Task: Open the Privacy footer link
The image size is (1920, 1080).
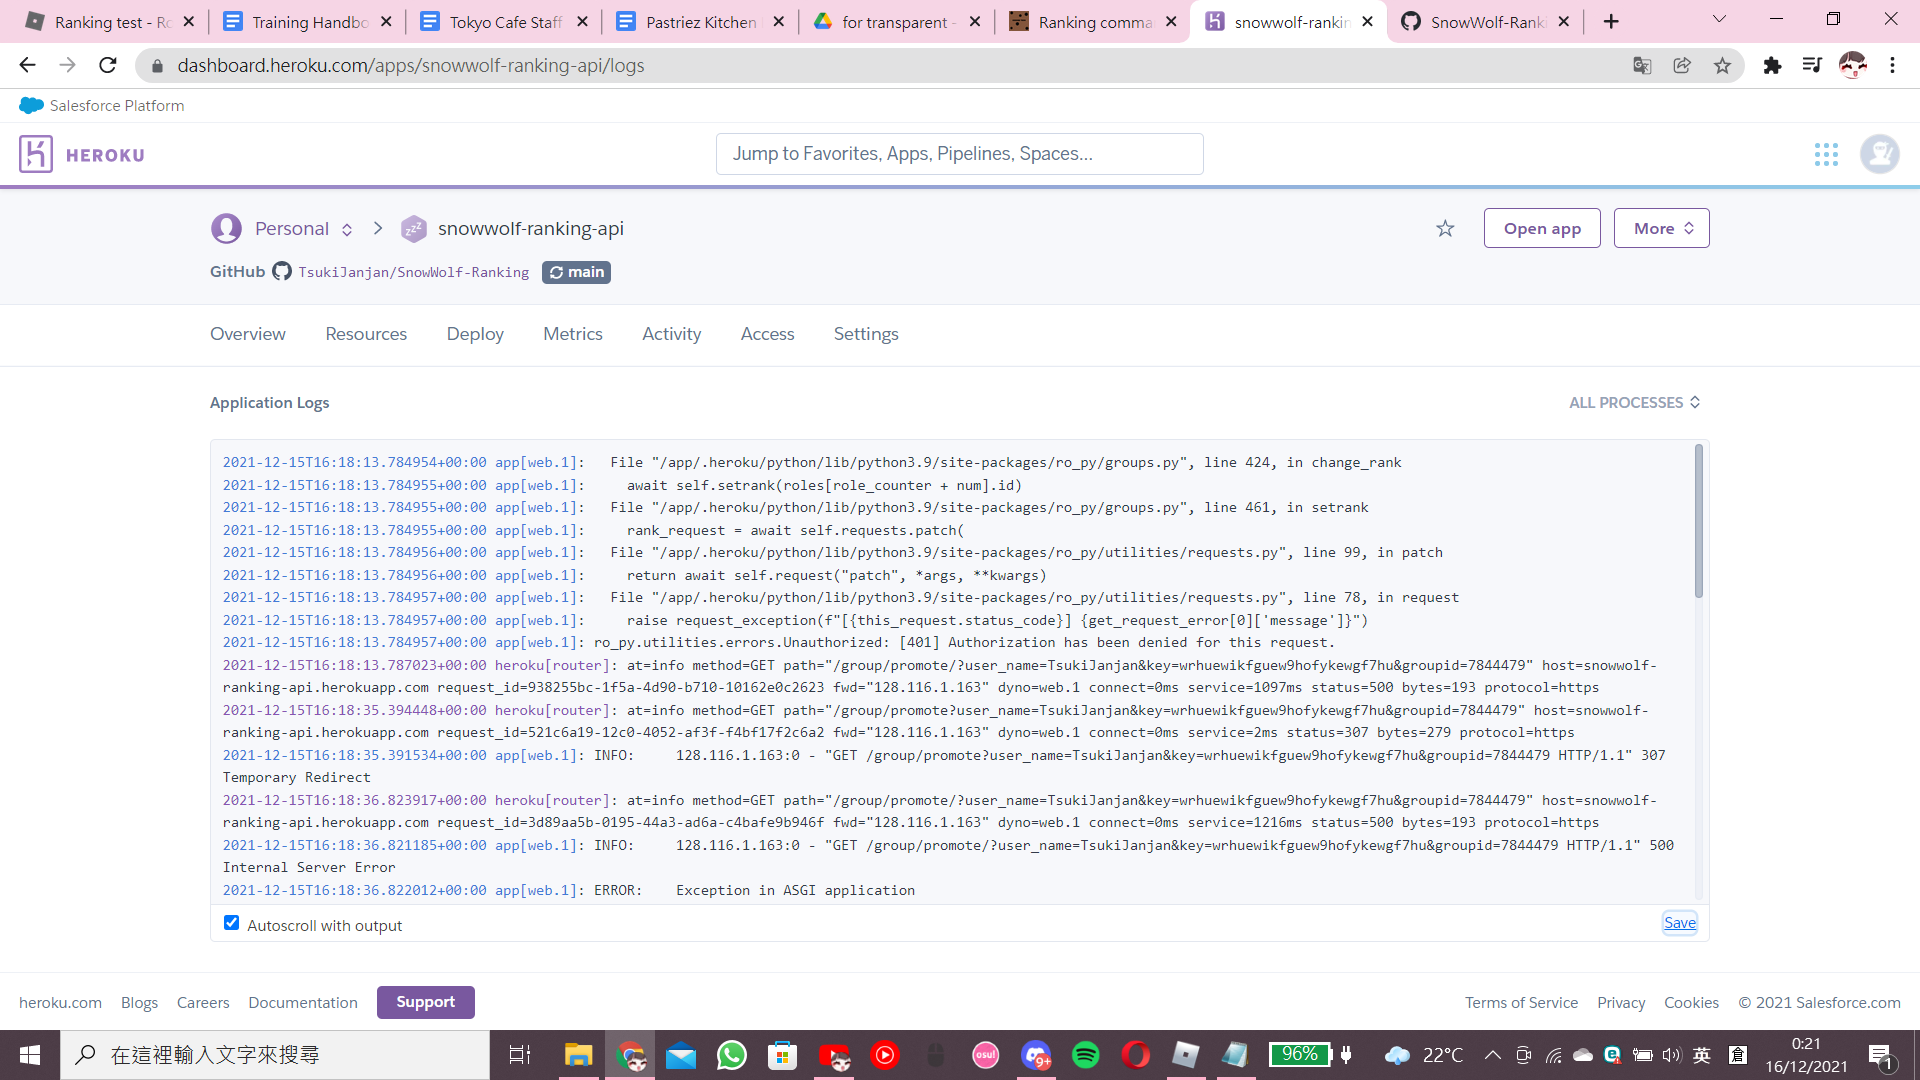Action: tap(1621, 1002)
